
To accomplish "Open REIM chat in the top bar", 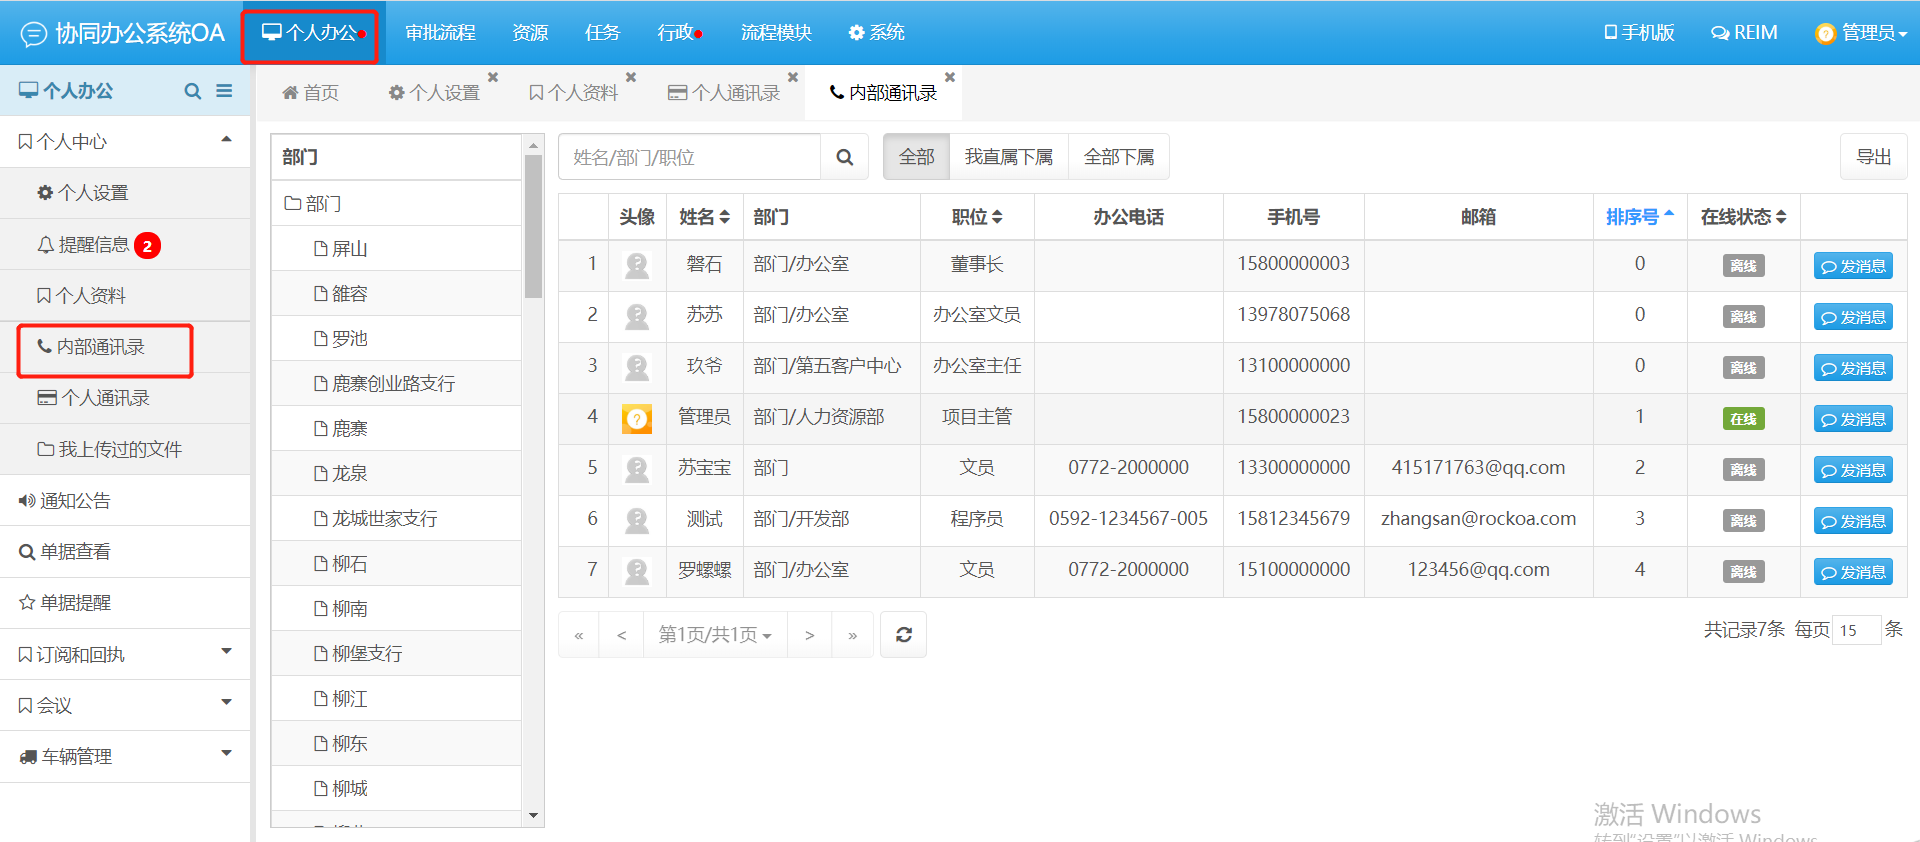I will point(1744,33).
